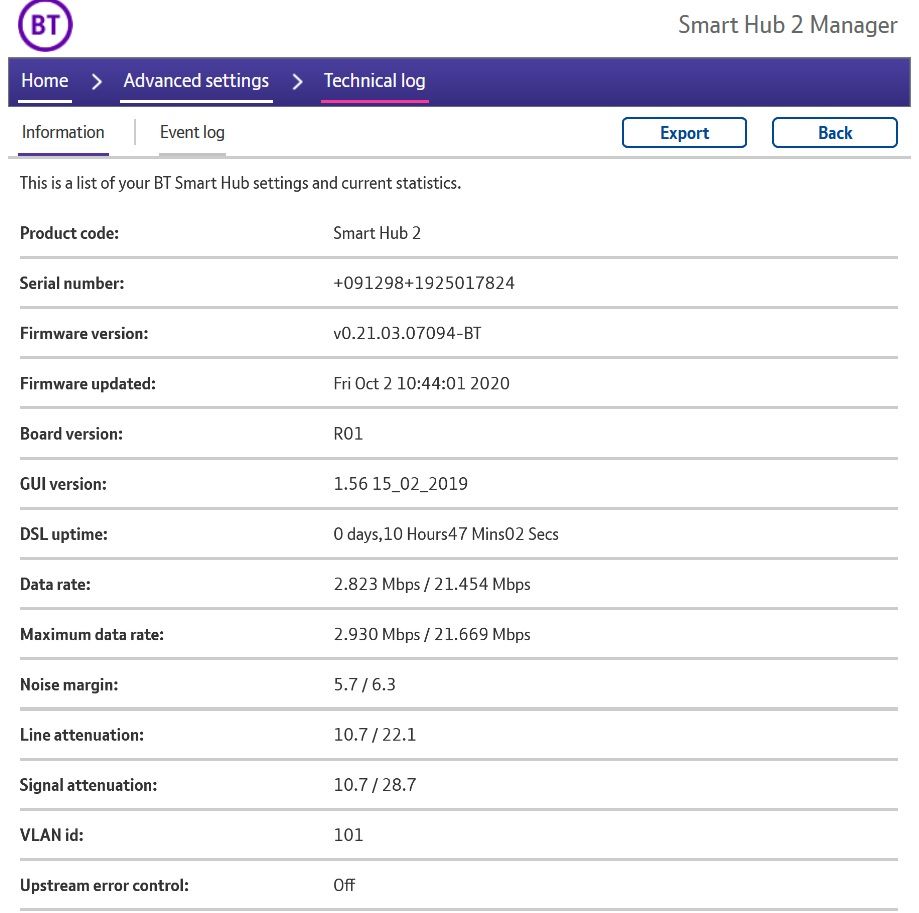Click the firmware updated date value
Viewport: 919px width, 913px height.
(421, 383)
